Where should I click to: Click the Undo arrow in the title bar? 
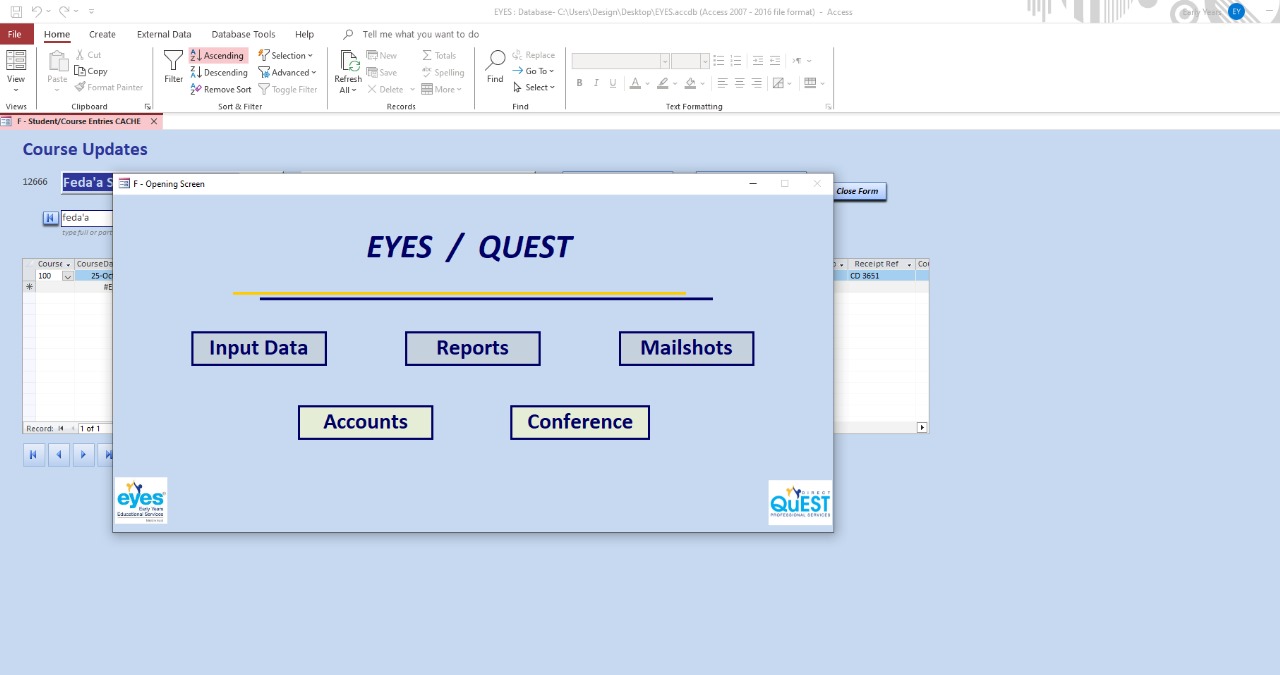pos(37,11)
